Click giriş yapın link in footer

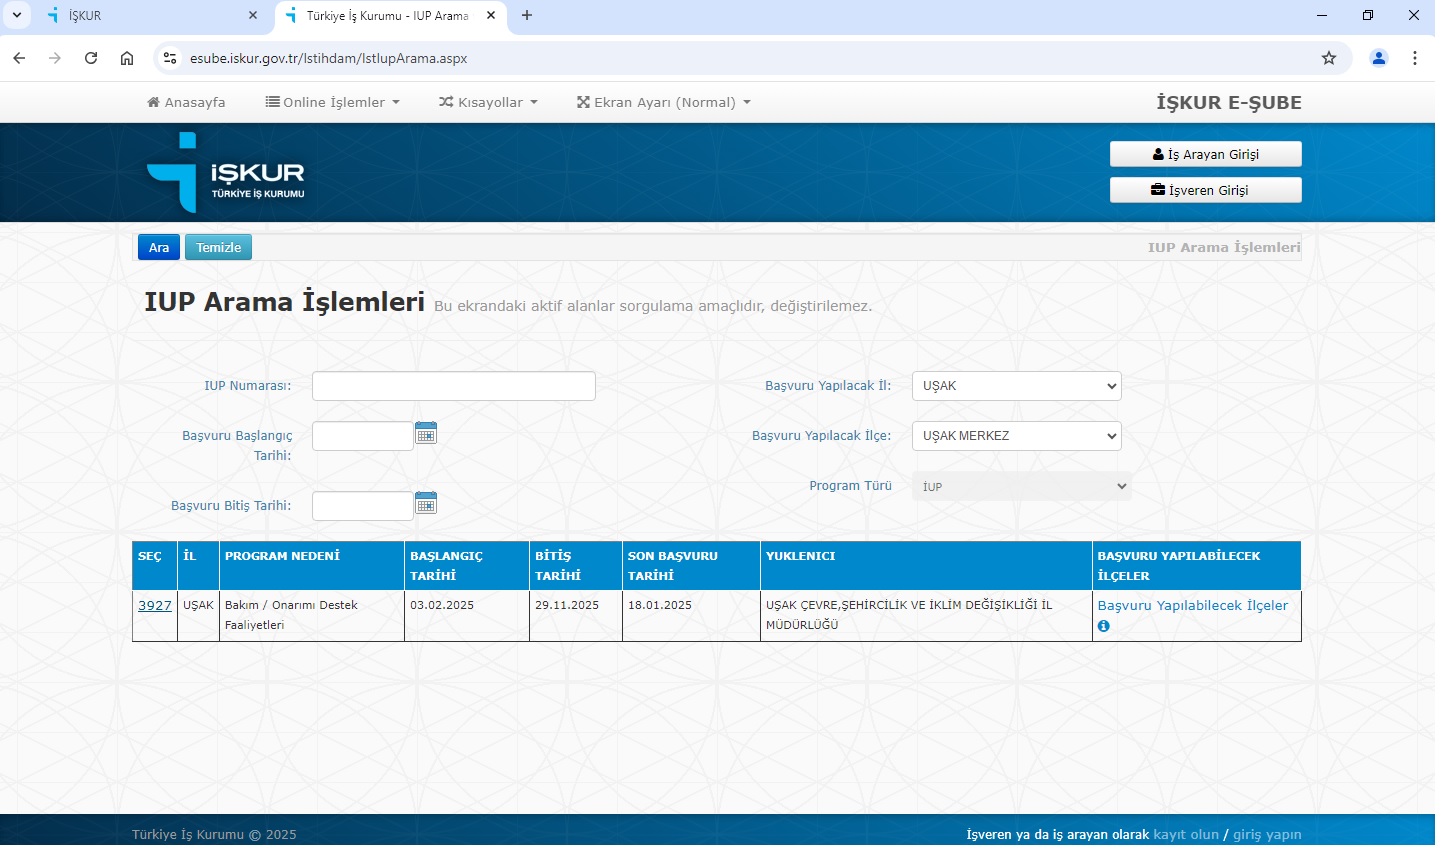(x=1267, y=835)
